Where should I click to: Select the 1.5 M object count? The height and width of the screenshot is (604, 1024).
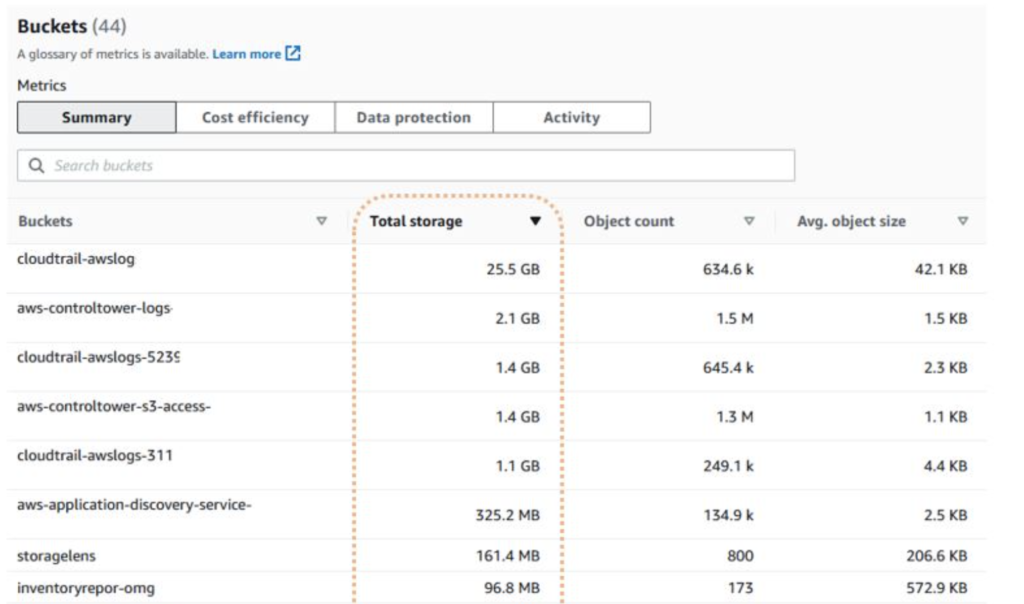[735, 319]
